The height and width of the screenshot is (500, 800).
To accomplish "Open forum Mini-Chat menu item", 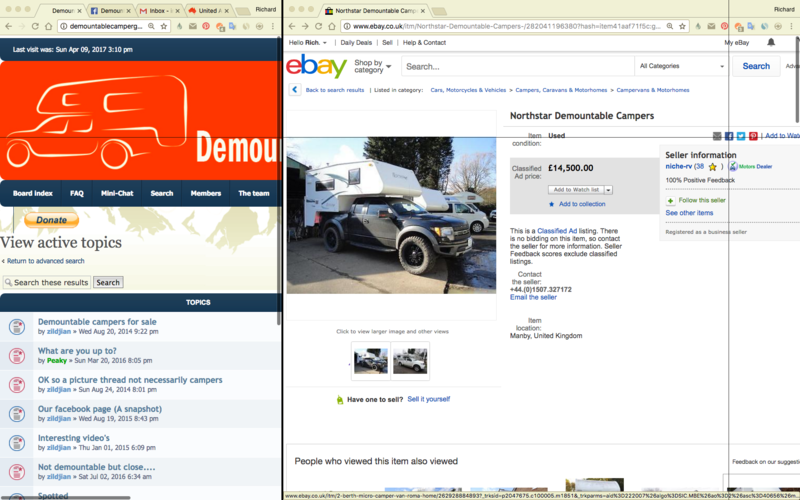I will [x=117, y=193].
